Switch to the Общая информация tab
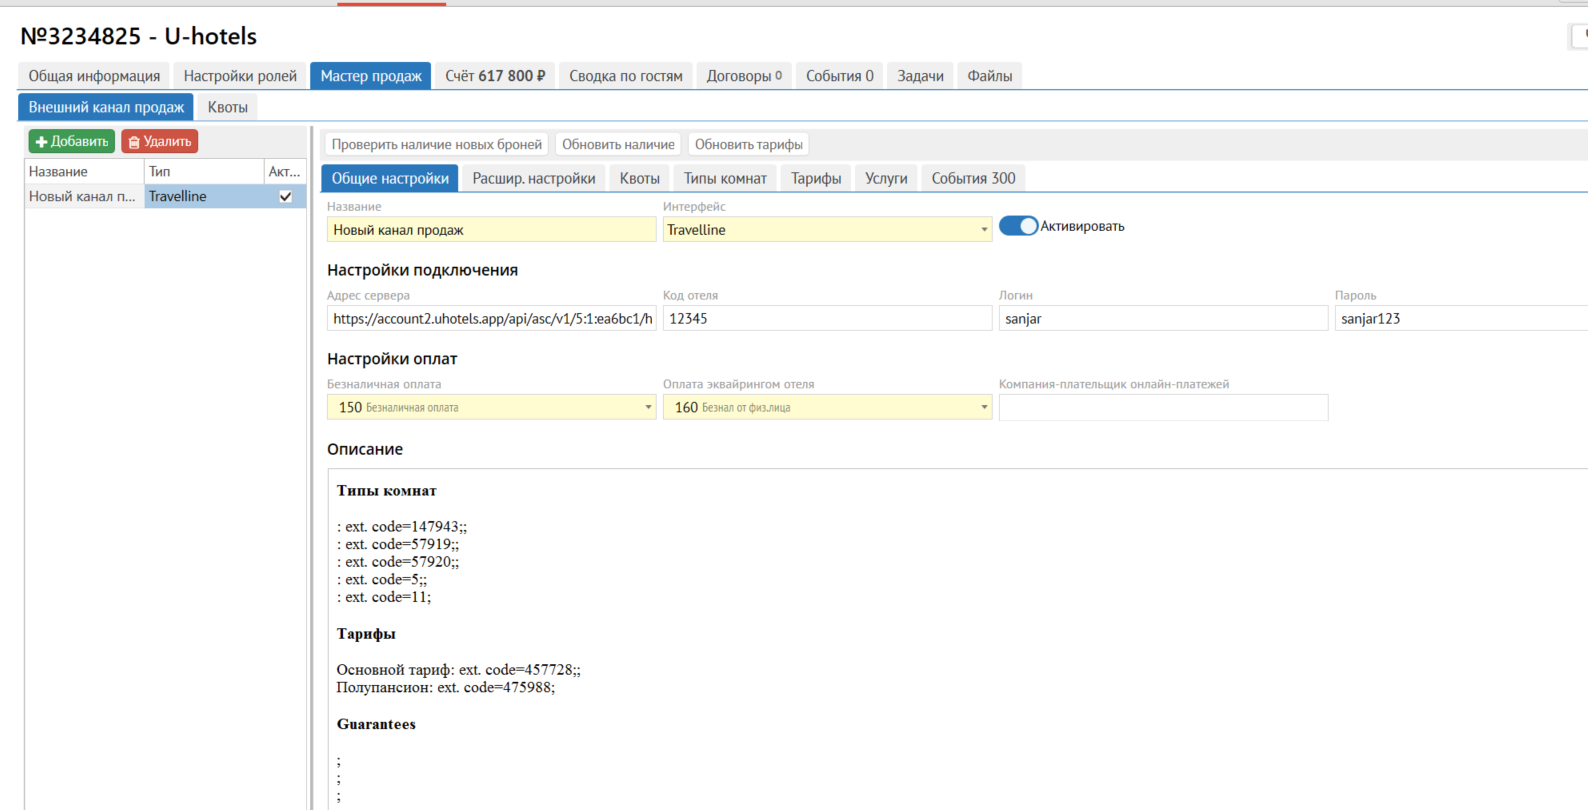1588x810 pixels. 94,76
